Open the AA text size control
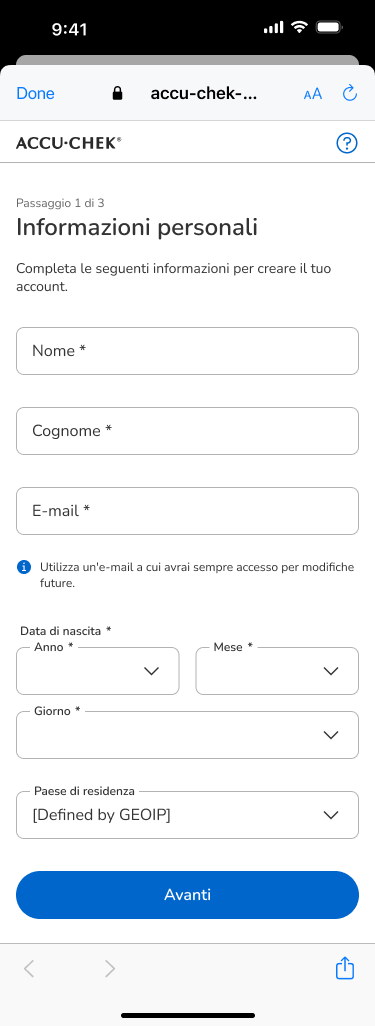Viewport: 375px width, 1026px height. pyautogui.click(x=313, y=94)
